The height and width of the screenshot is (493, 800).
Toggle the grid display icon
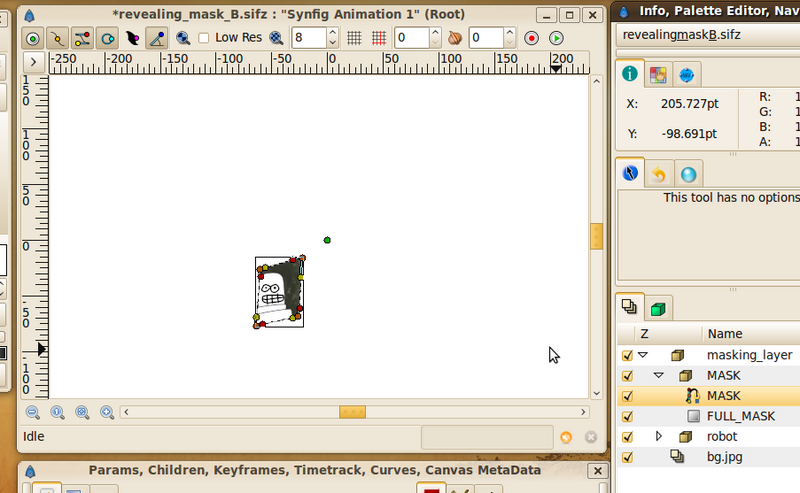click(354, 38)
